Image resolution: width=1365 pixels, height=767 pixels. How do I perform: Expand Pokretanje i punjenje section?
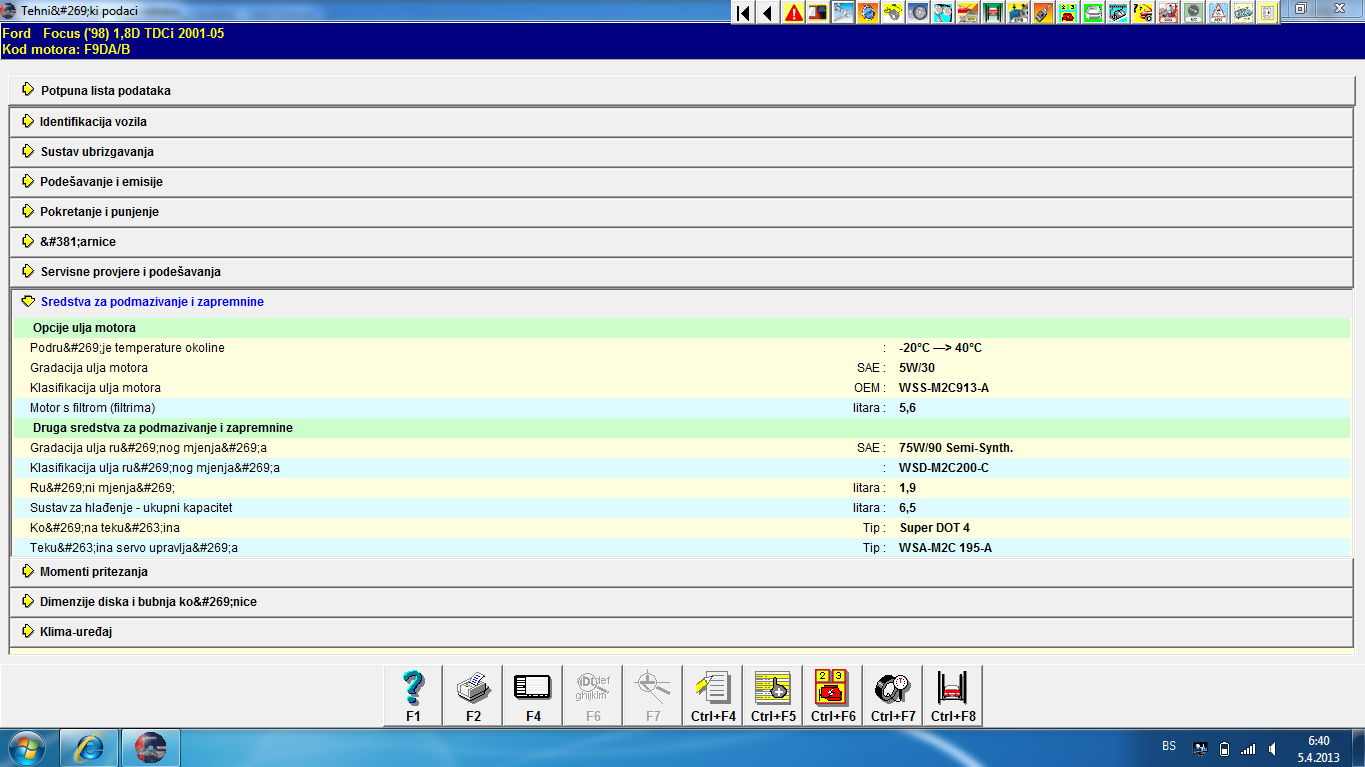pos(682,211)
